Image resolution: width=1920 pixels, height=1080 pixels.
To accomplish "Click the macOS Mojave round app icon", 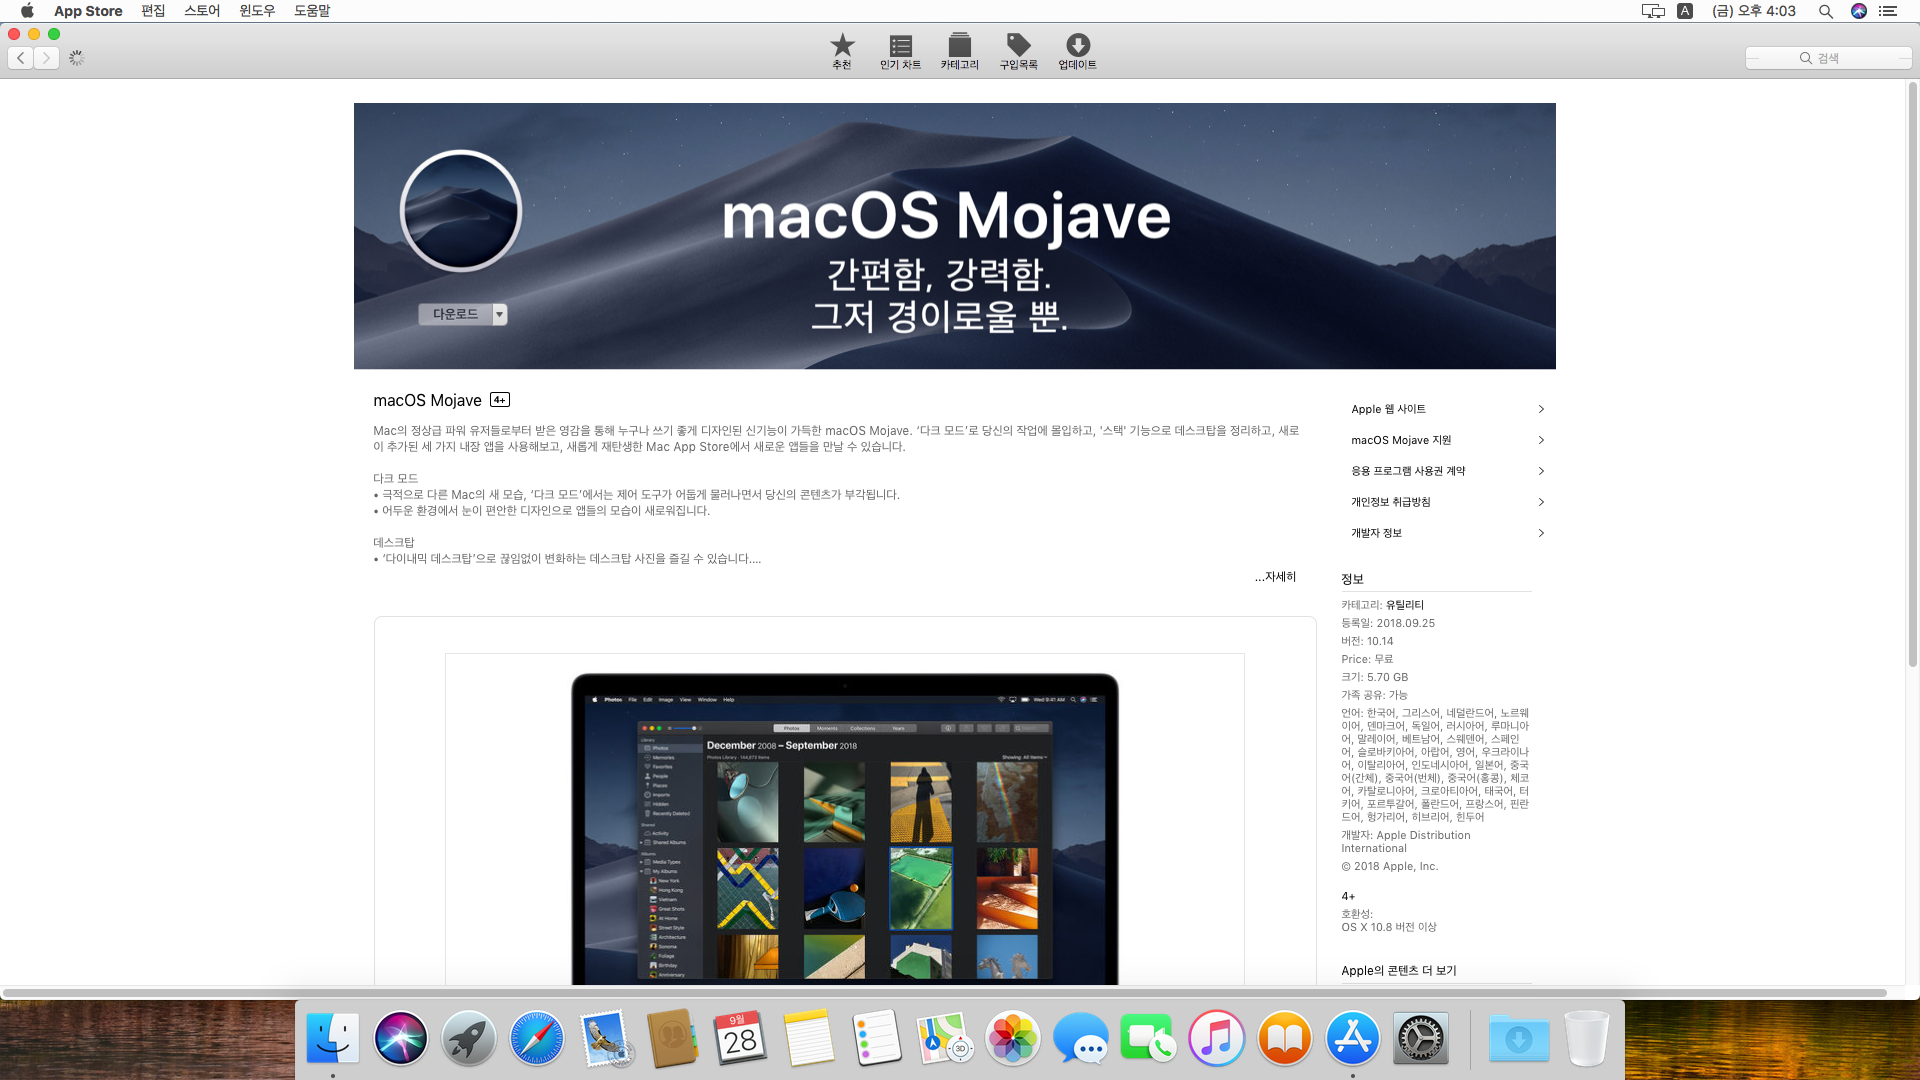I will pos(461,211).
